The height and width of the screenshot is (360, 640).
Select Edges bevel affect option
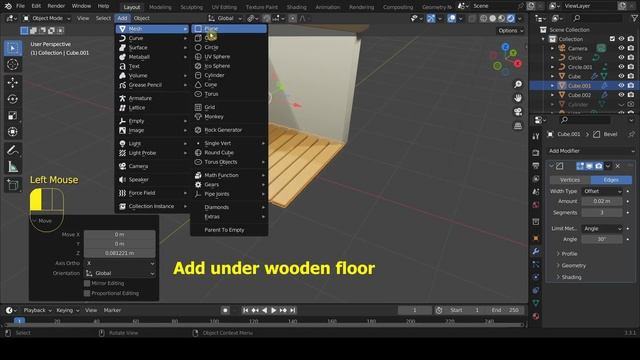click(611, 180)
